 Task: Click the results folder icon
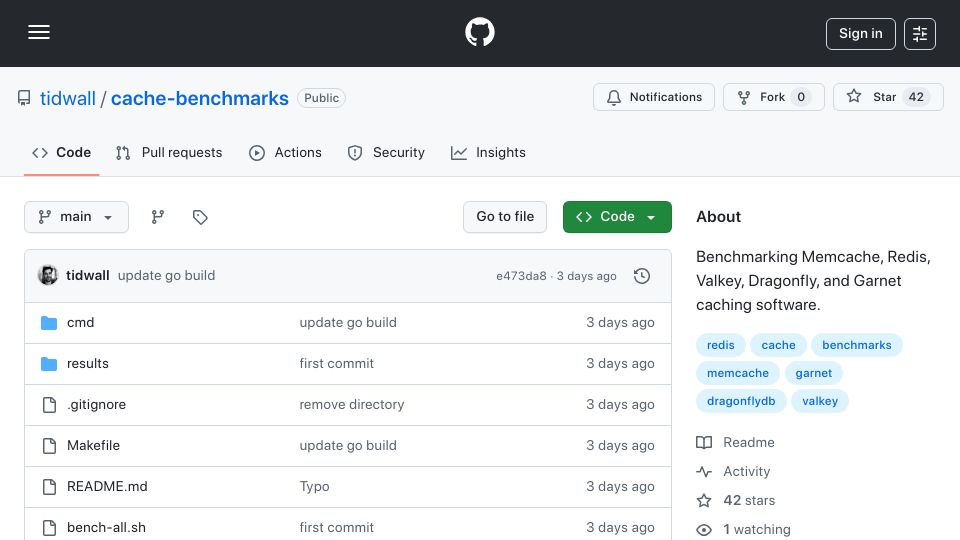click(49, 364)
